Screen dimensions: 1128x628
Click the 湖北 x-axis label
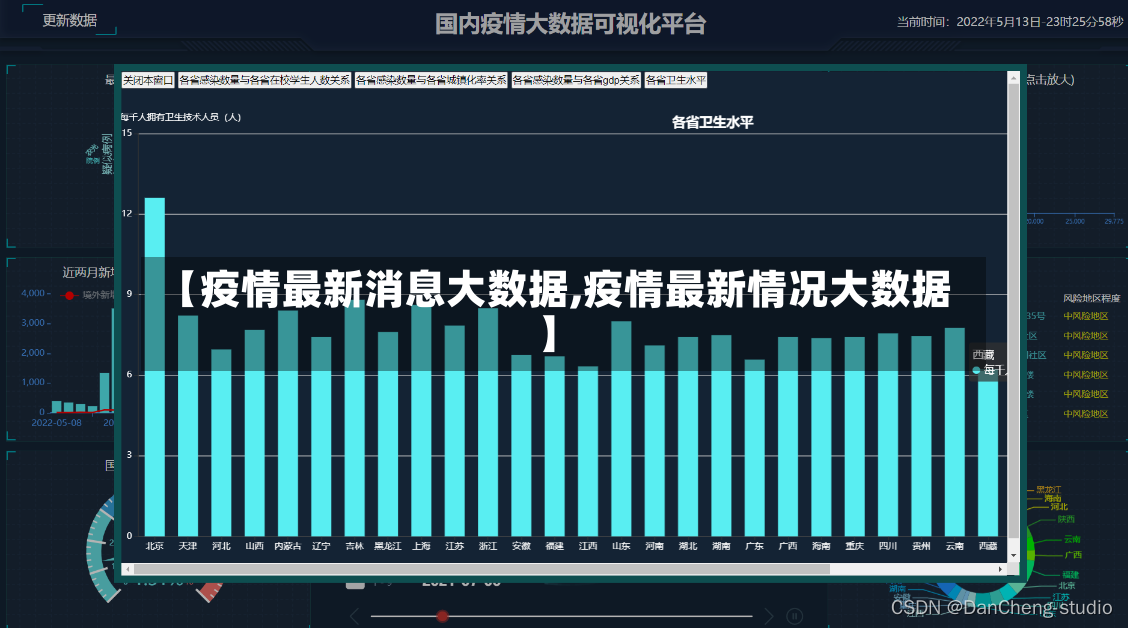[x=688, y=547]
